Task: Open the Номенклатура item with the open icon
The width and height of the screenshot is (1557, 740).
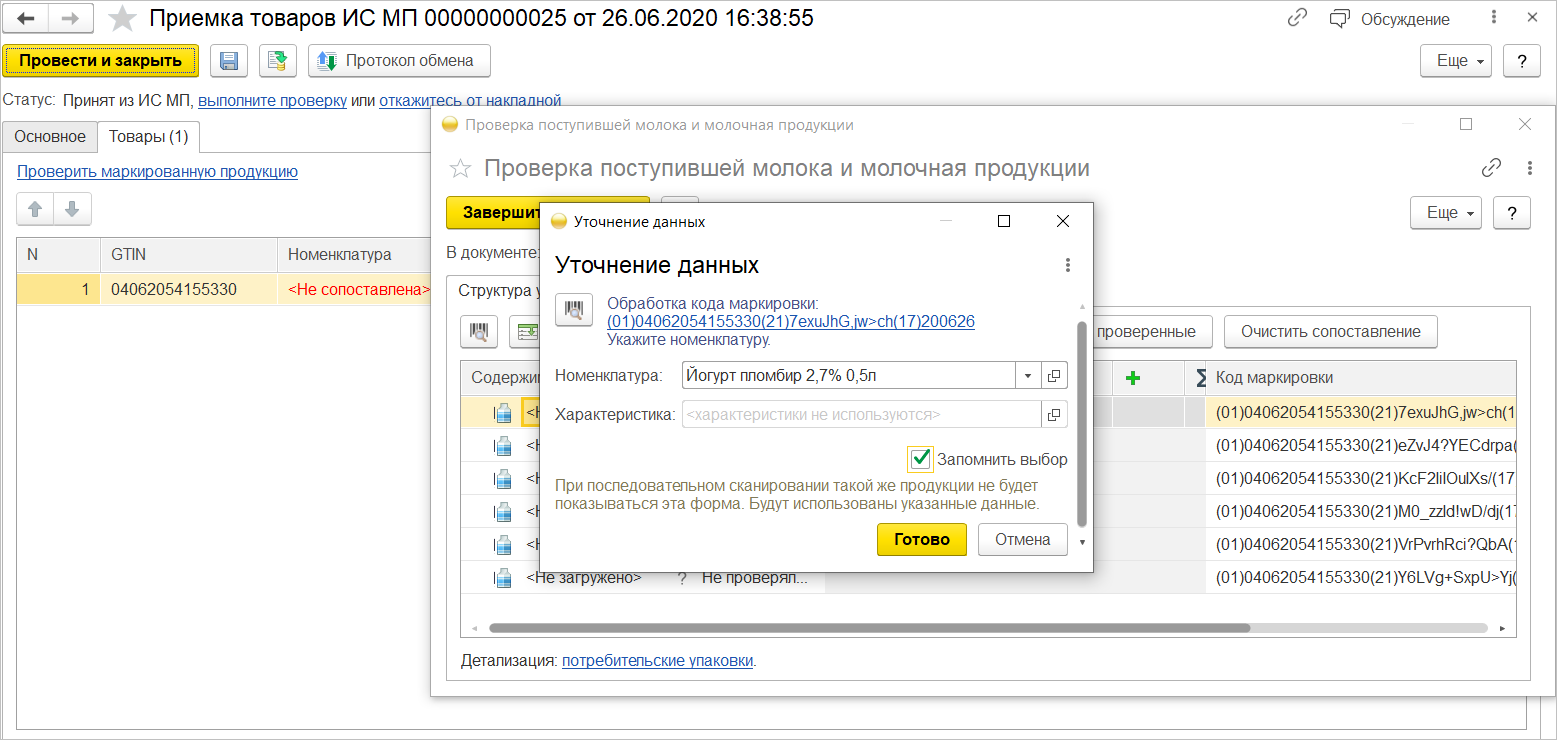Action: pos(1054,376)
